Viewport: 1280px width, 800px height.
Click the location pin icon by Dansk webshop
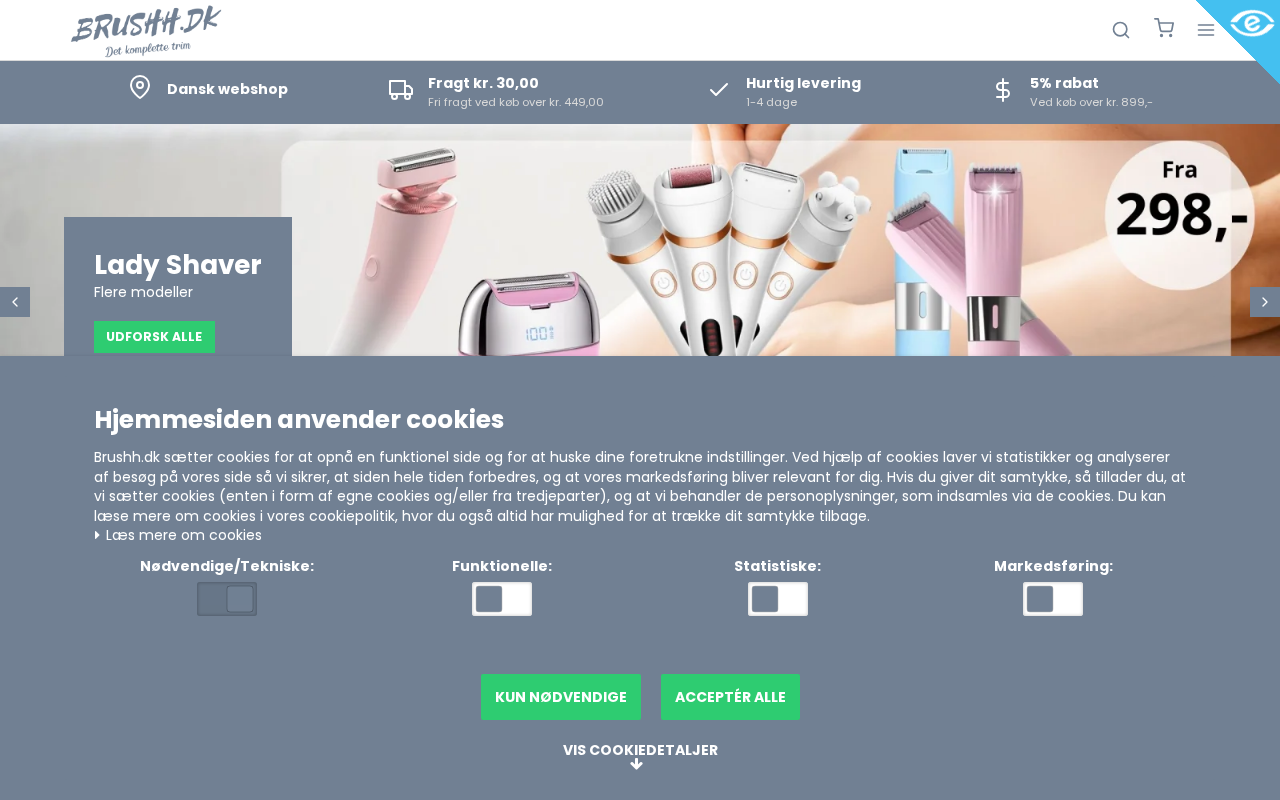click(x=140, y=88)
